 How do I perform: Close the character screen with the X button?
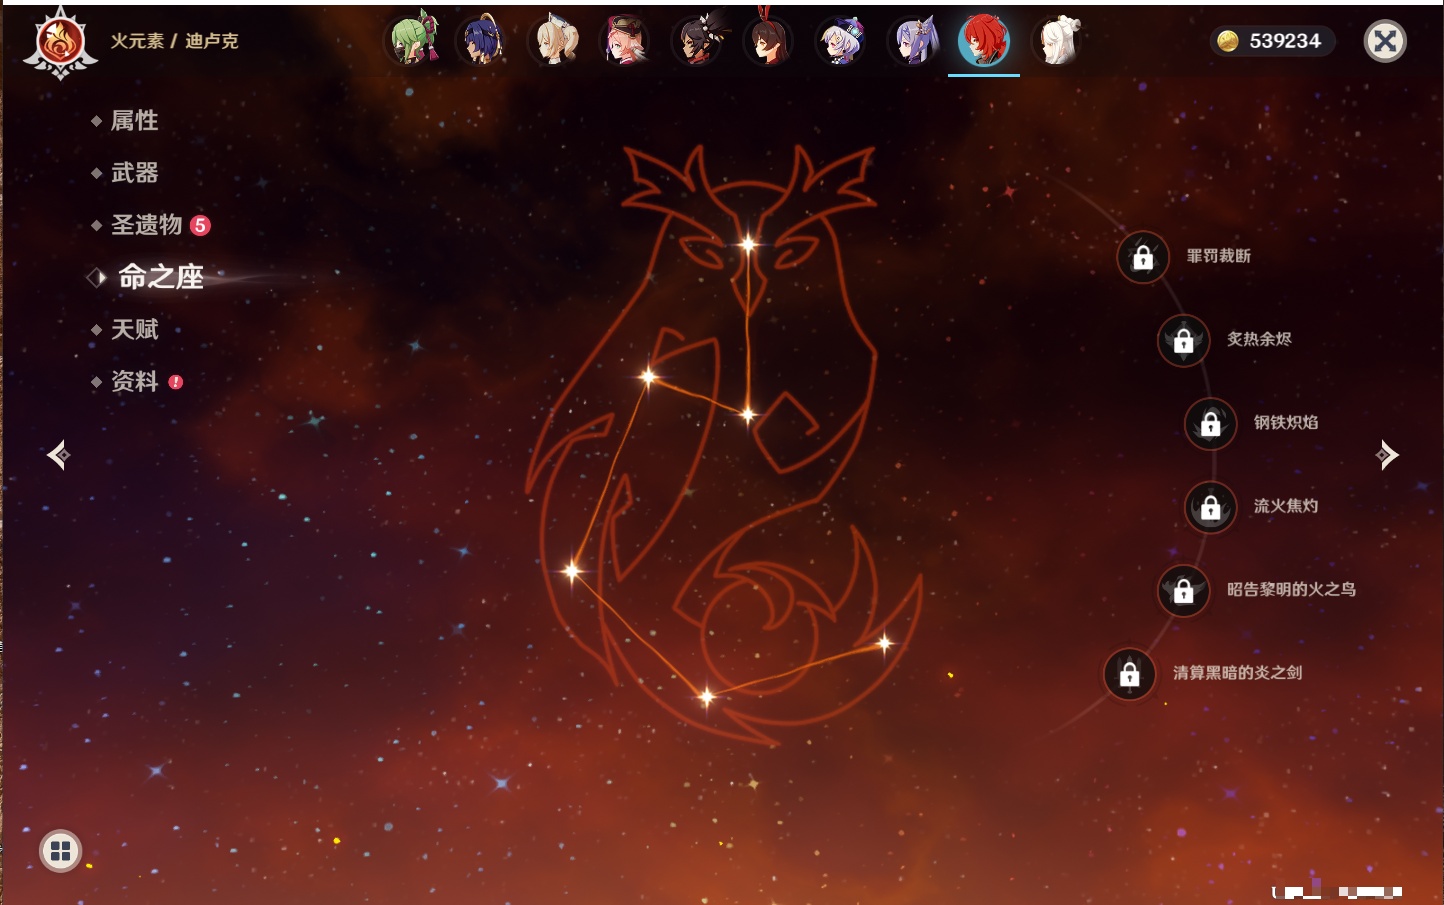pos(1385,41)
